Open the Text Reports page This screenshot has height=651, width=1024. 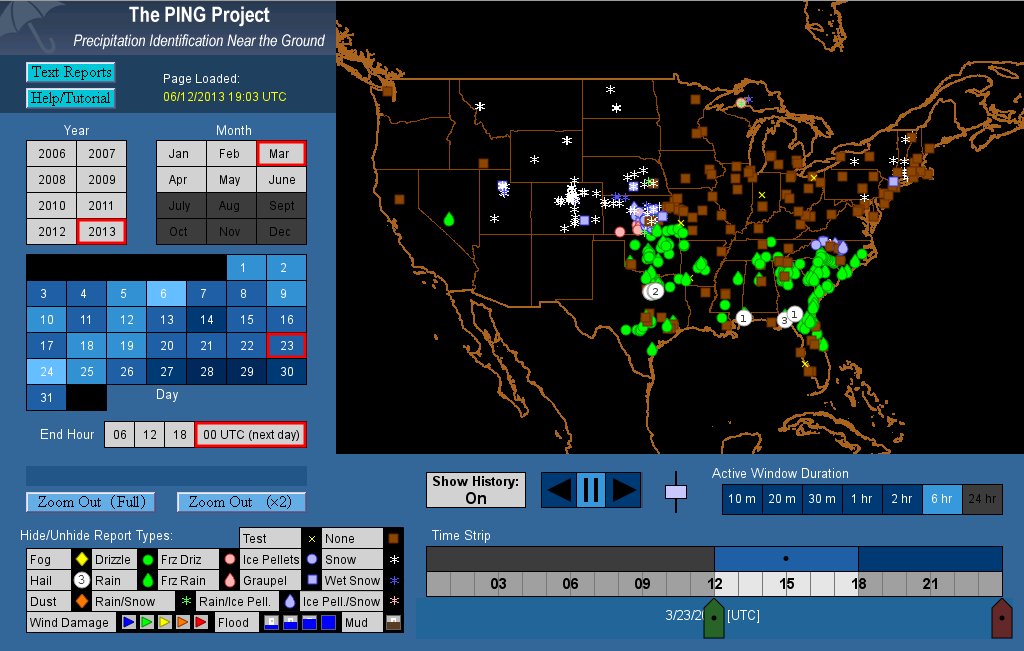tap(70, 72)
